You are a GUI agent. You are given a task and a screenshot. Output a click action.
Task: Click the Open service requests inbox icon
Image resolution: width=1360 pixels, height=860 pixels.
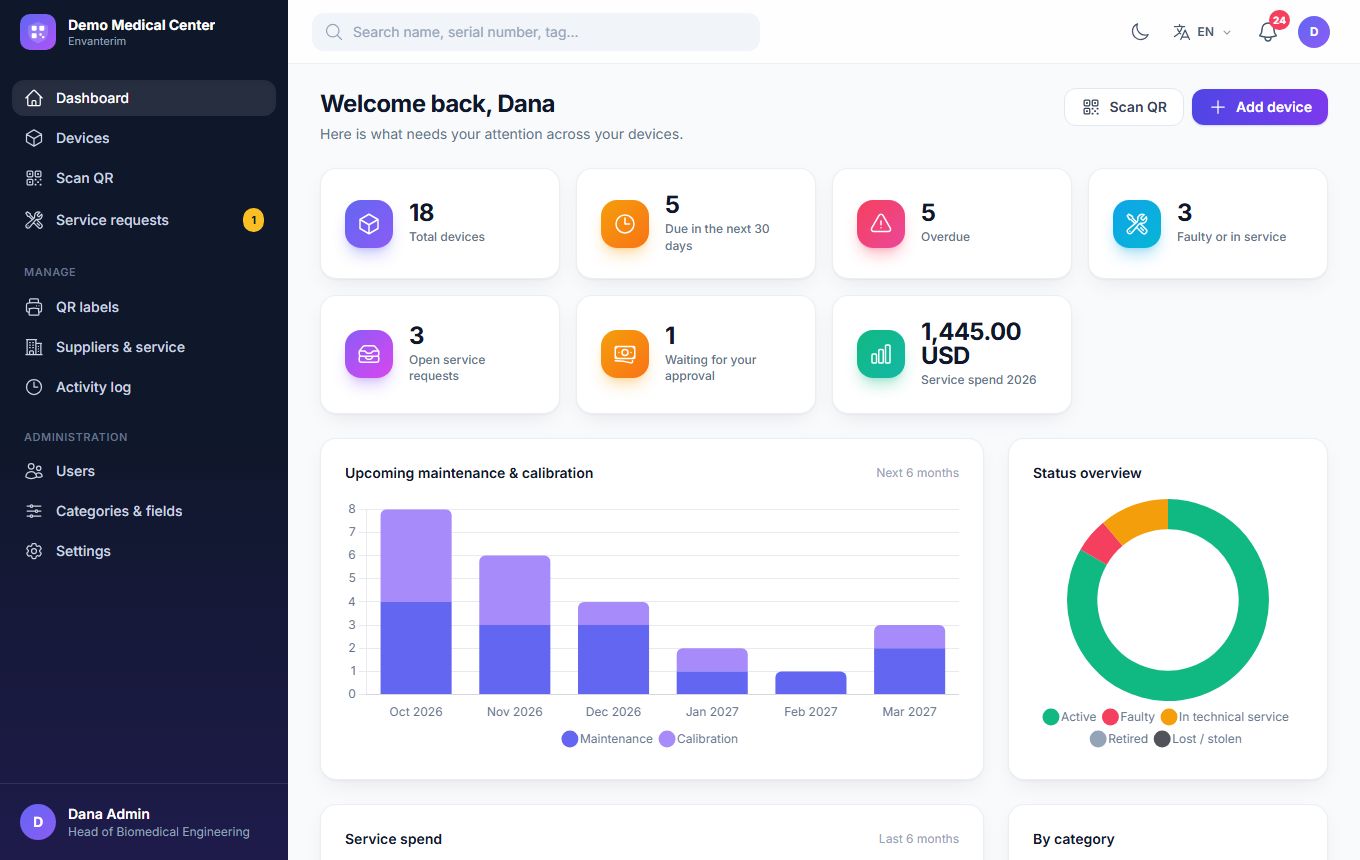click(369, 354)
